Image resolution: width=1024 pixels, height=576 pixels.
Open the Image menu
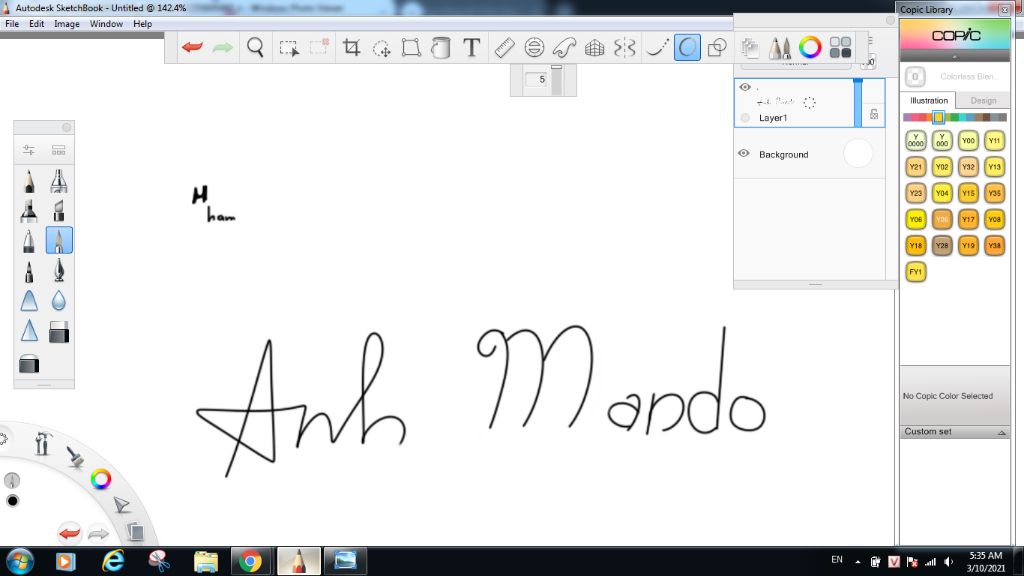pos(67,24)
